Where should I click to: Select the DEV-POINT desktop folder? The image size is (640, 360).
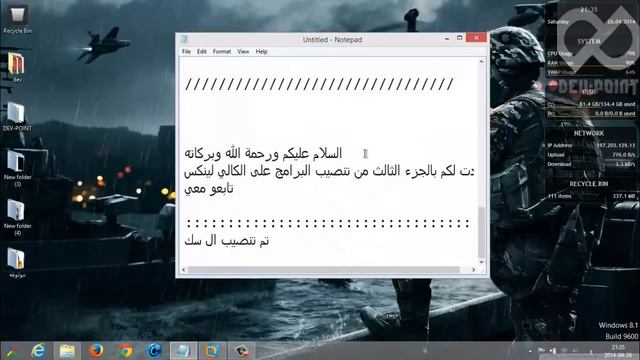17,116
